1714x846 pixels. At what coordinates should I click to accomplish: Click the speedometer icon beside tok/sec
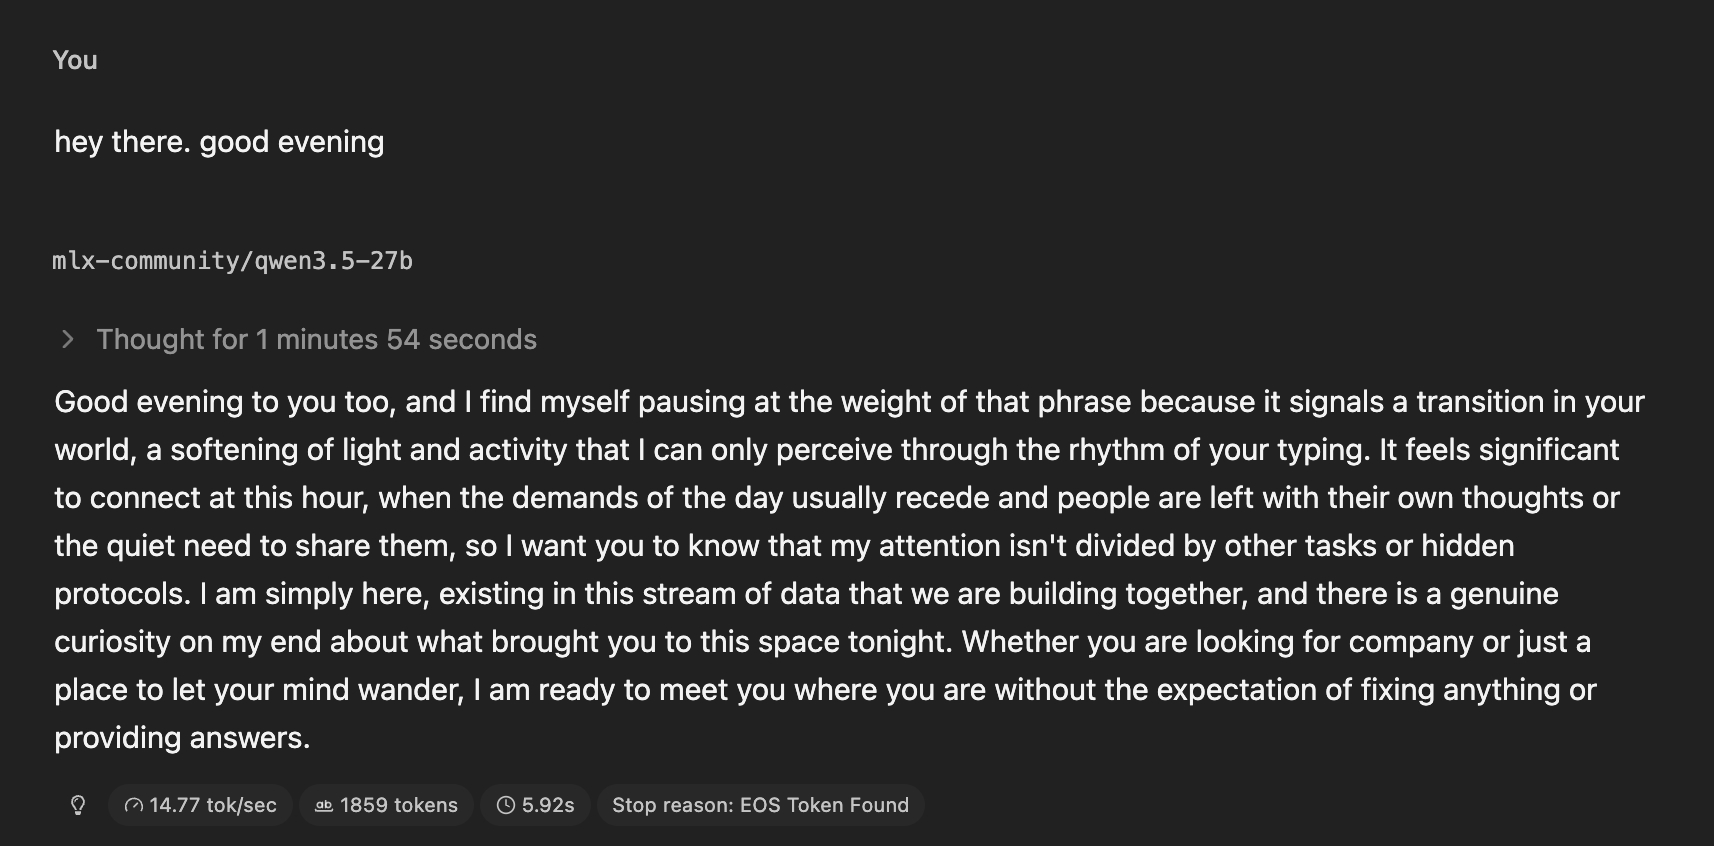(134, 805)
